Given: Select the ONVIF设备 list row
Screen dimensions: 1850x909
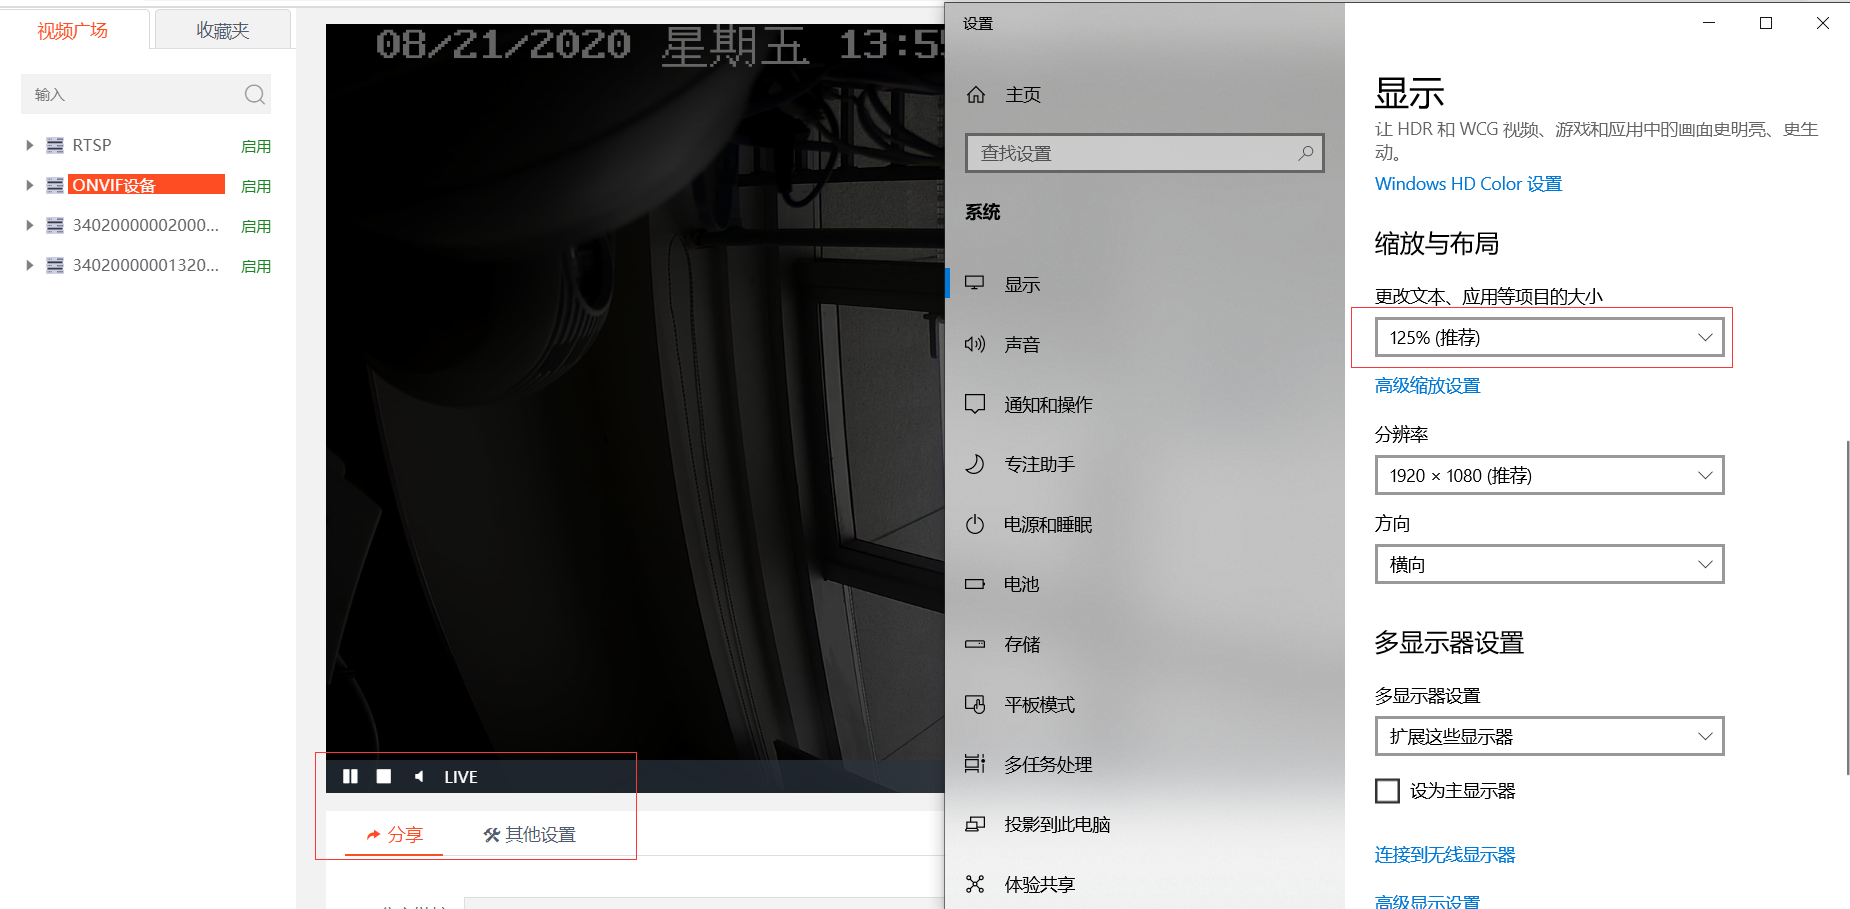Looking at the screenshot, I should tap(148, 185).
